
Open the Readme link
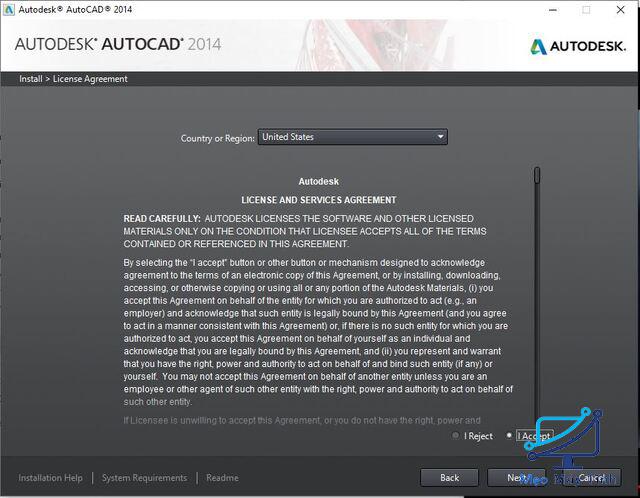(x=222, y=478)
